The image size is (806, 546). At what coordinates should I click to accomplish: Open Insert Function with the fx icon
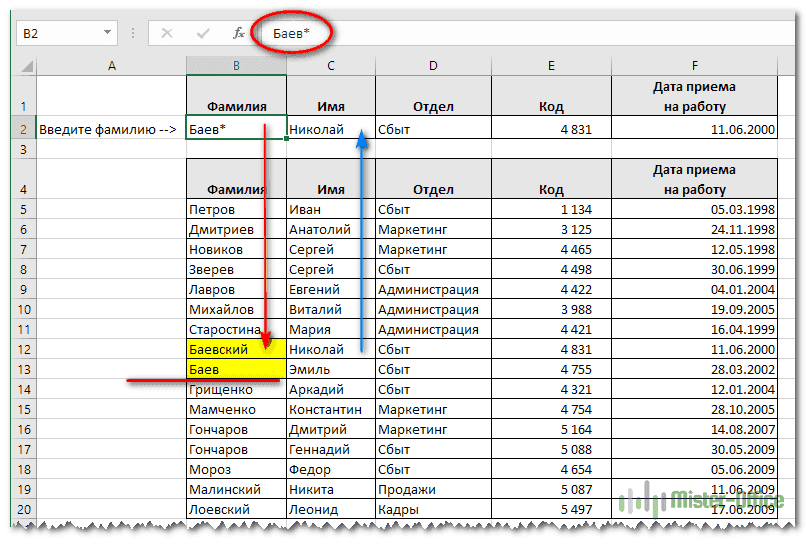[x=238, y=33]
